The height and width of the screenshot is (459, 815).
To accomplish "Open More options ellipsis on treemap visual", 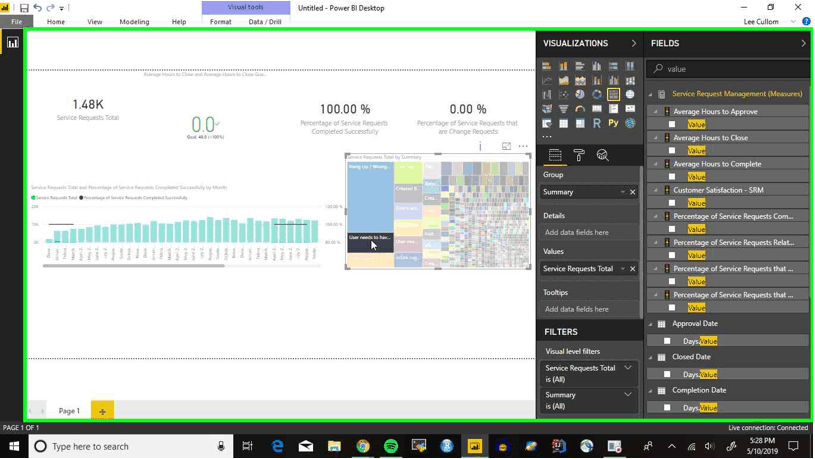I will tap(523, 147).
